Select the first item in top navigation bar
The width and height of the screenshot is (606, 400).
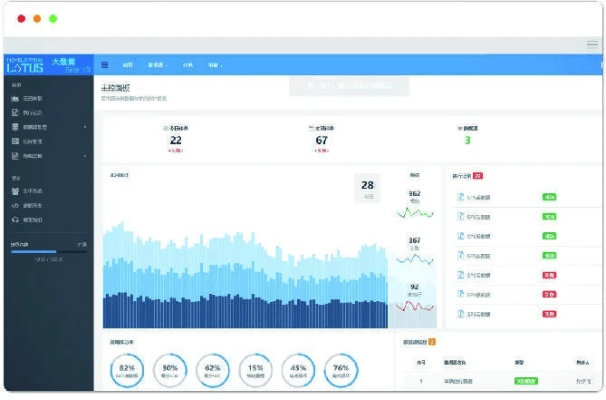127,66
